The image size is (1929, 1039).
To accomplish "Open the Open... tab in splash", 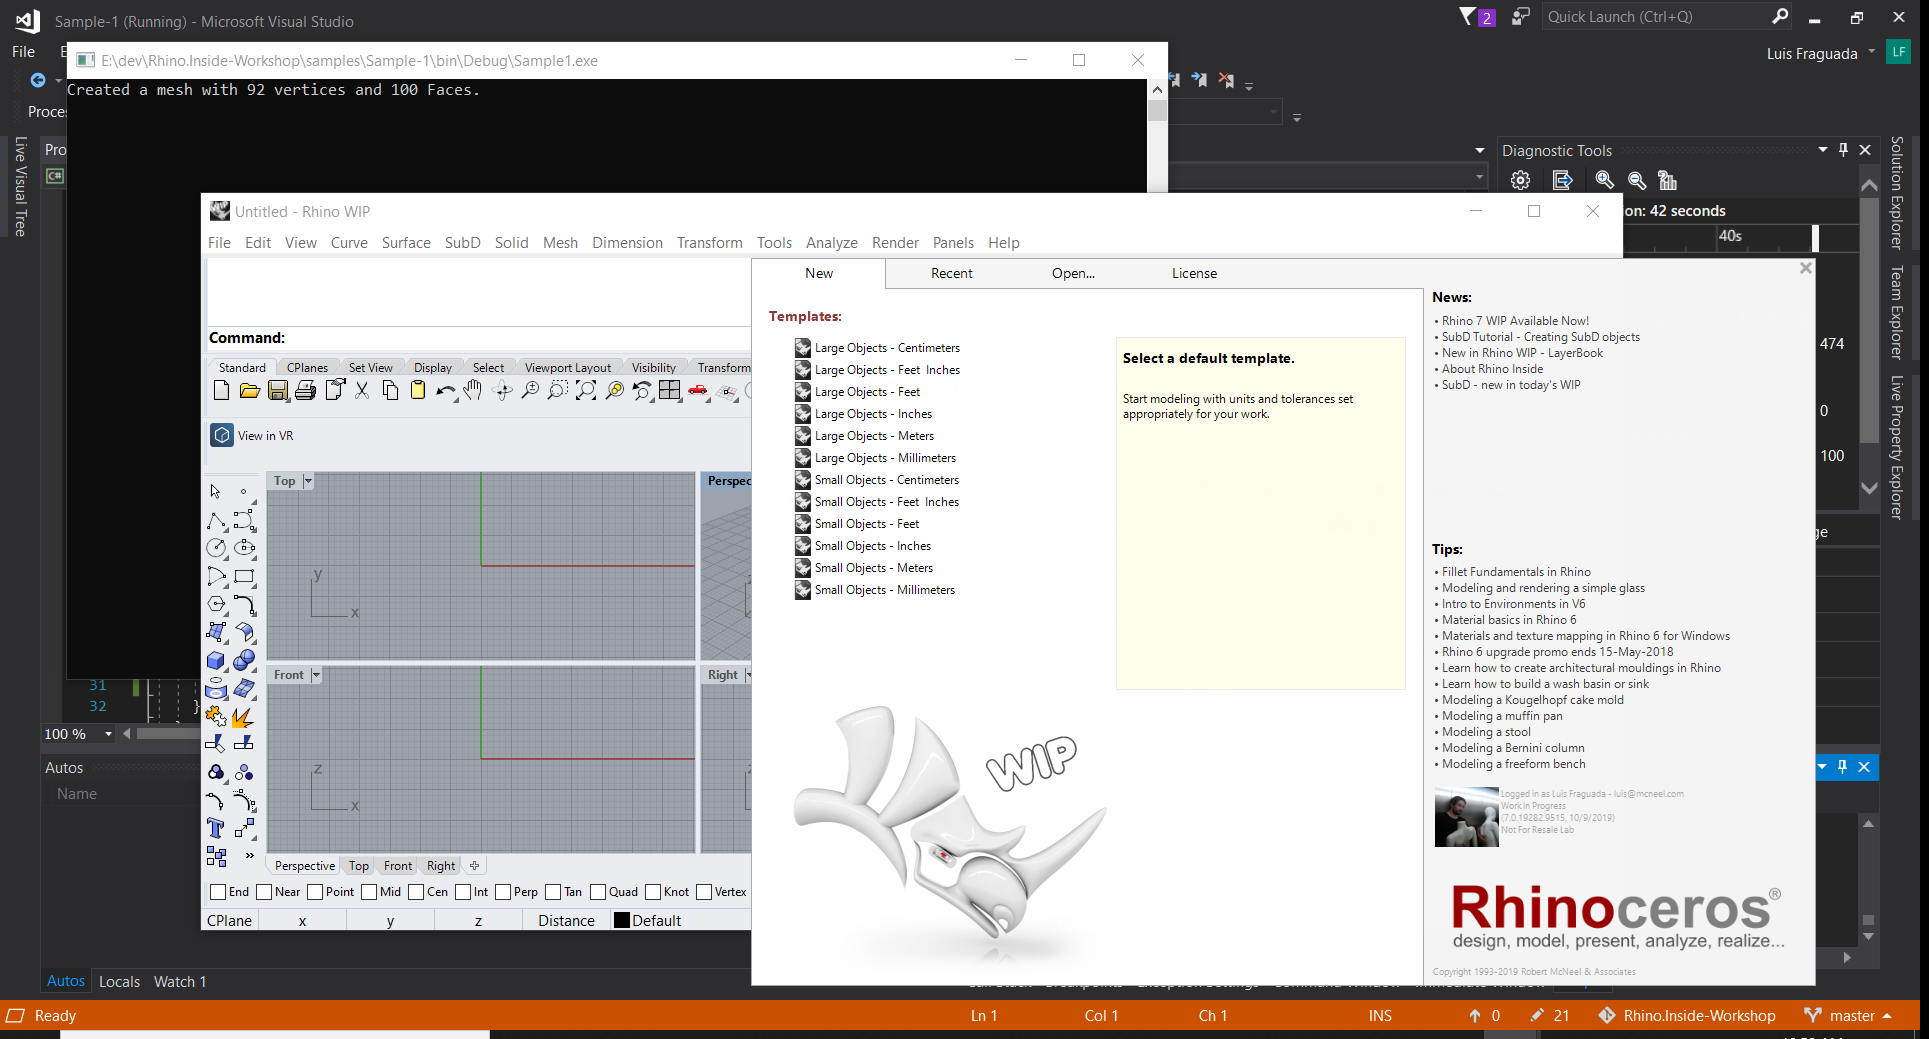I will click(1073, 274).
